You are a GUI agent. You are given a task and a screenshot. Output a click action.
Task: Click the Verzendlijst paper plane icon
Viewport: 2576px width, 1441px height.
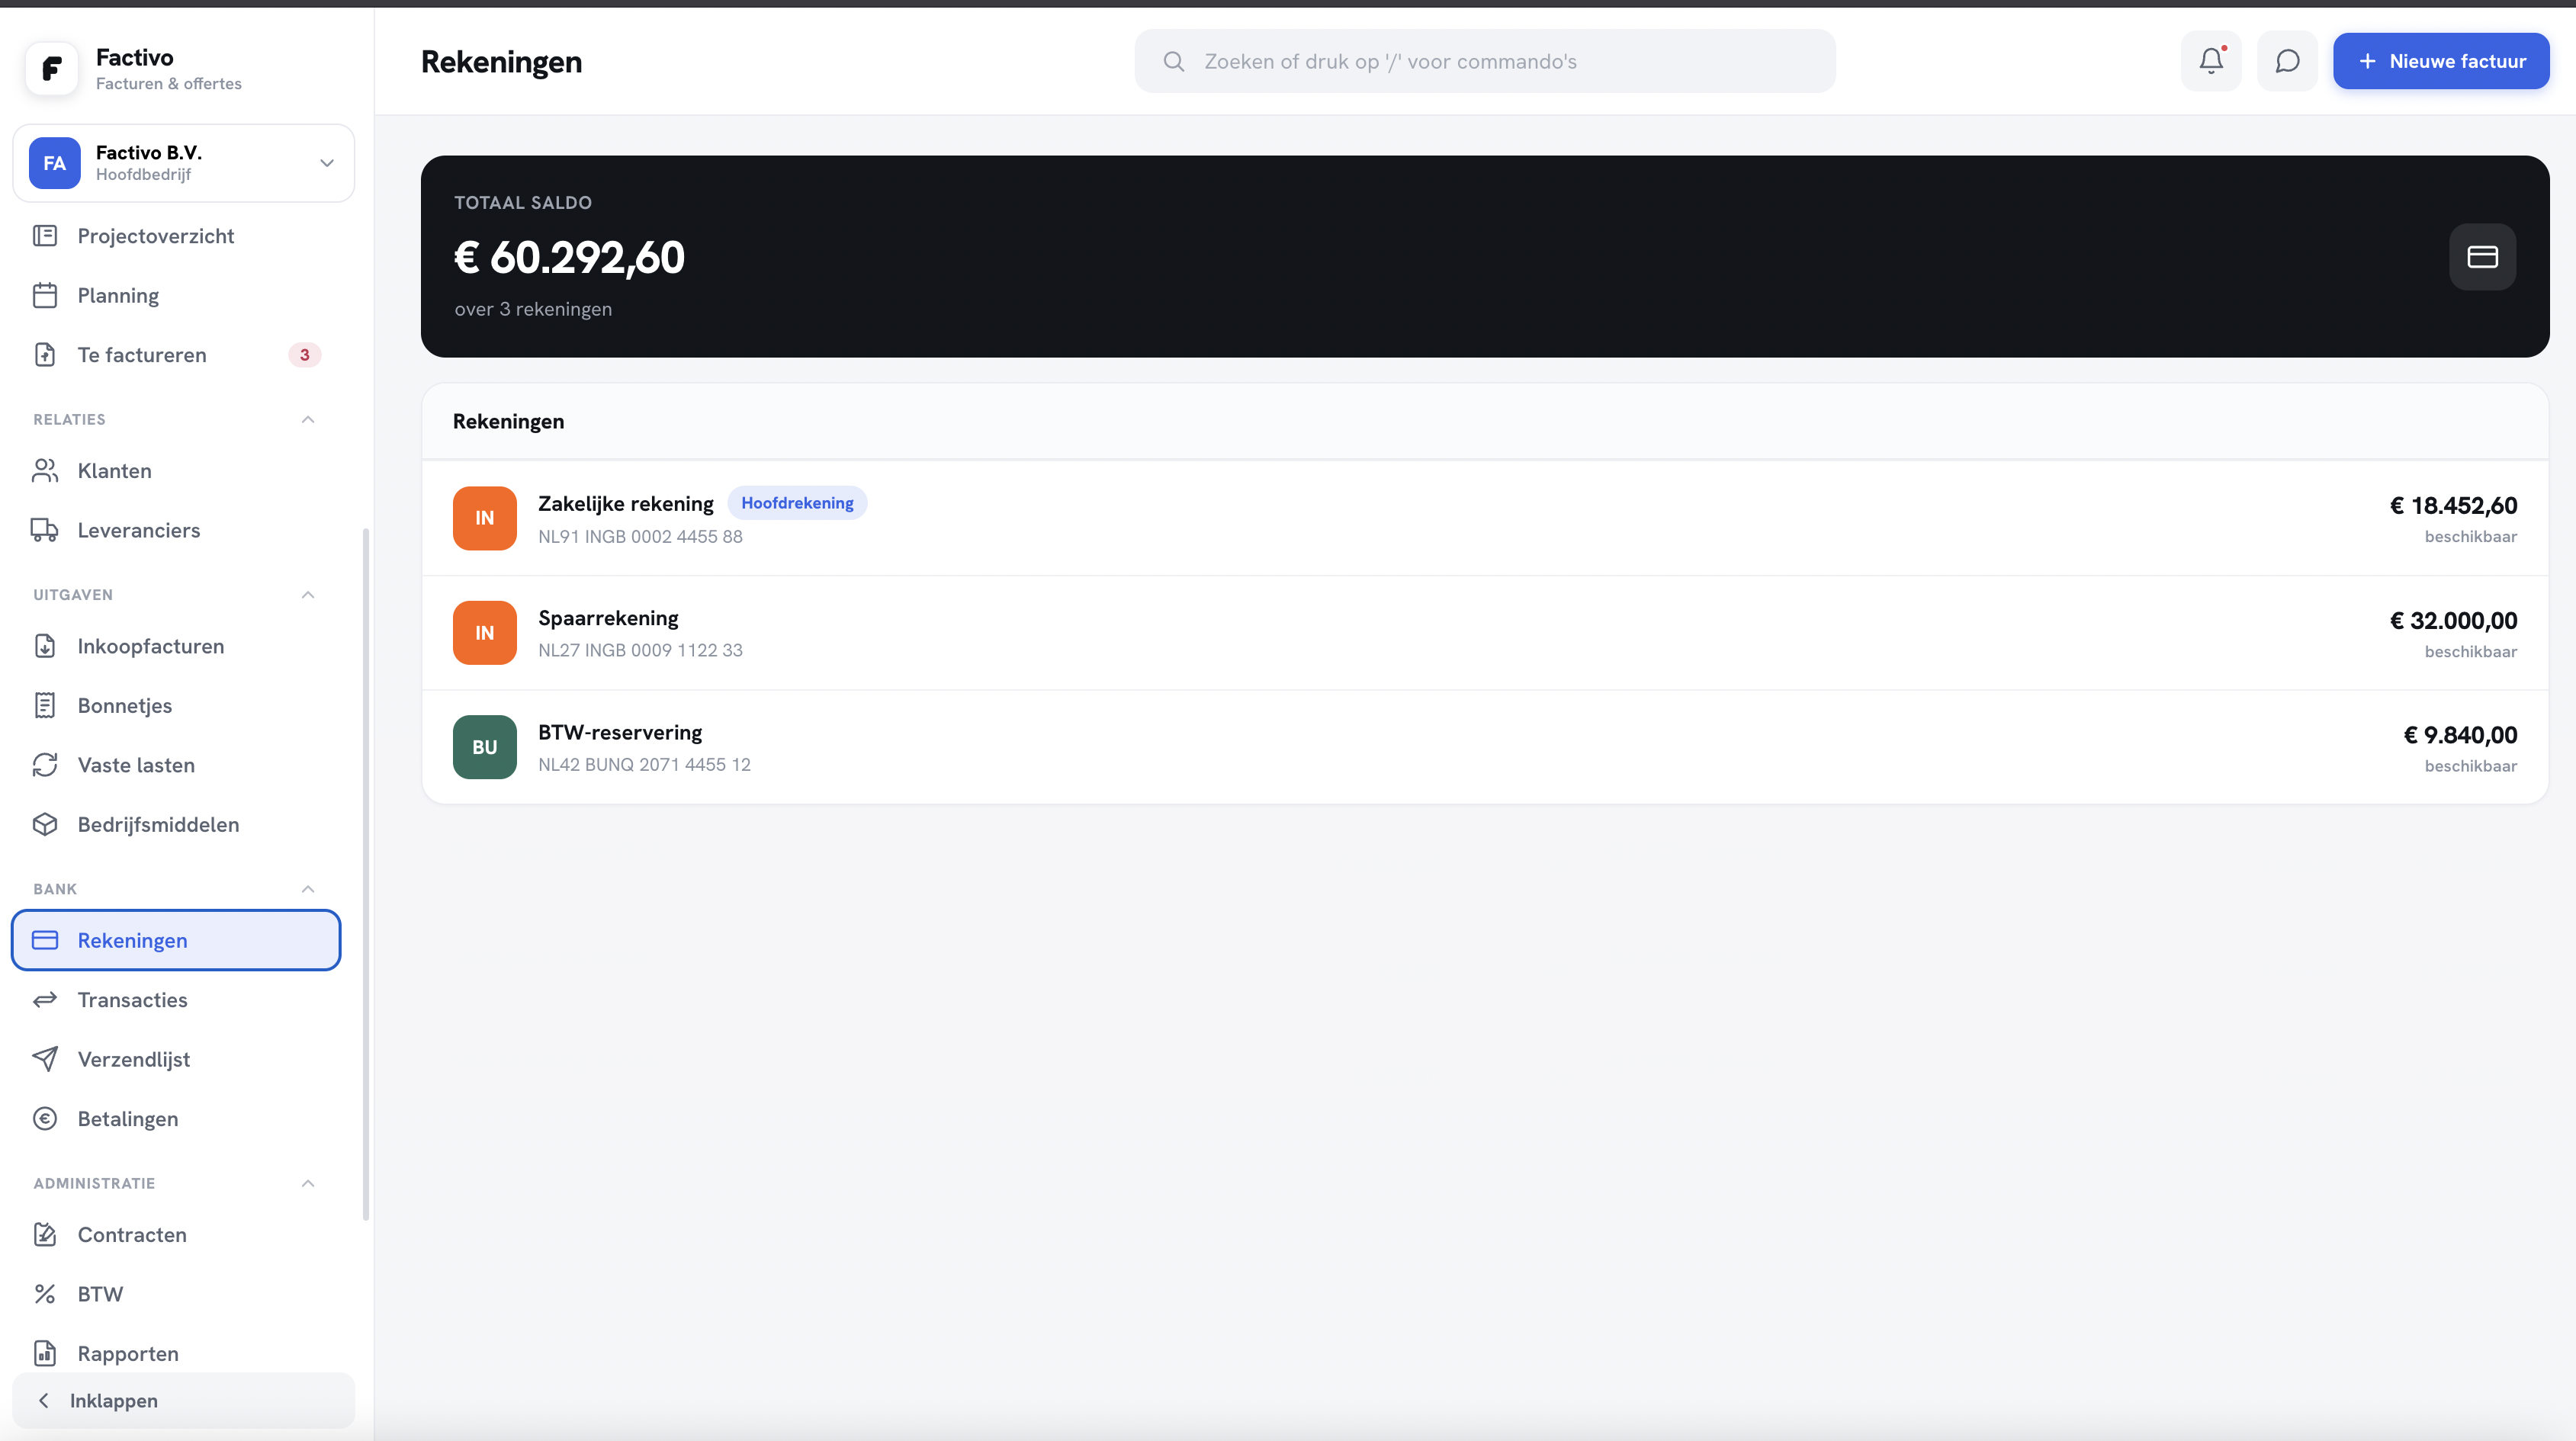tap(45, 1059)
